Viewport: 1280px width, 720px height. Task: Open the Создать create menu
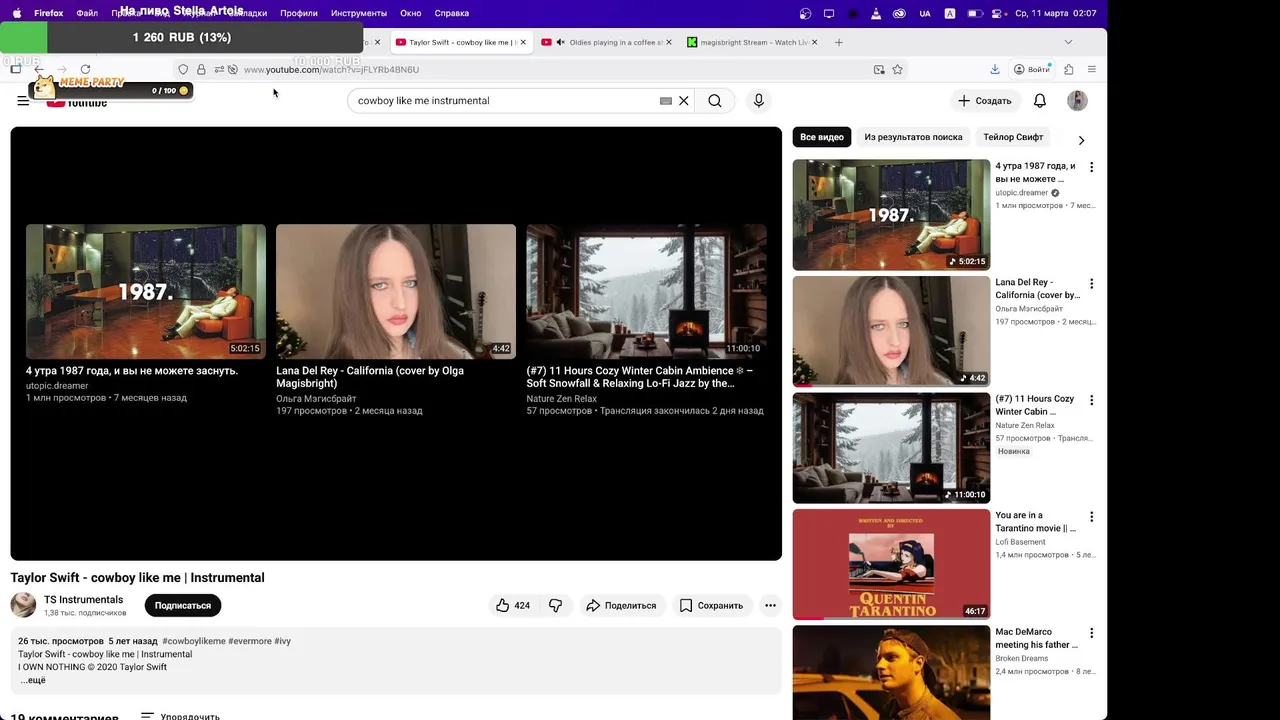985,101
